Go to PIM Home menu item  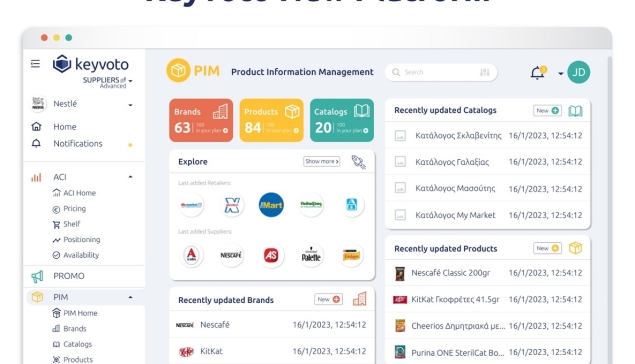tap(80, 313)
